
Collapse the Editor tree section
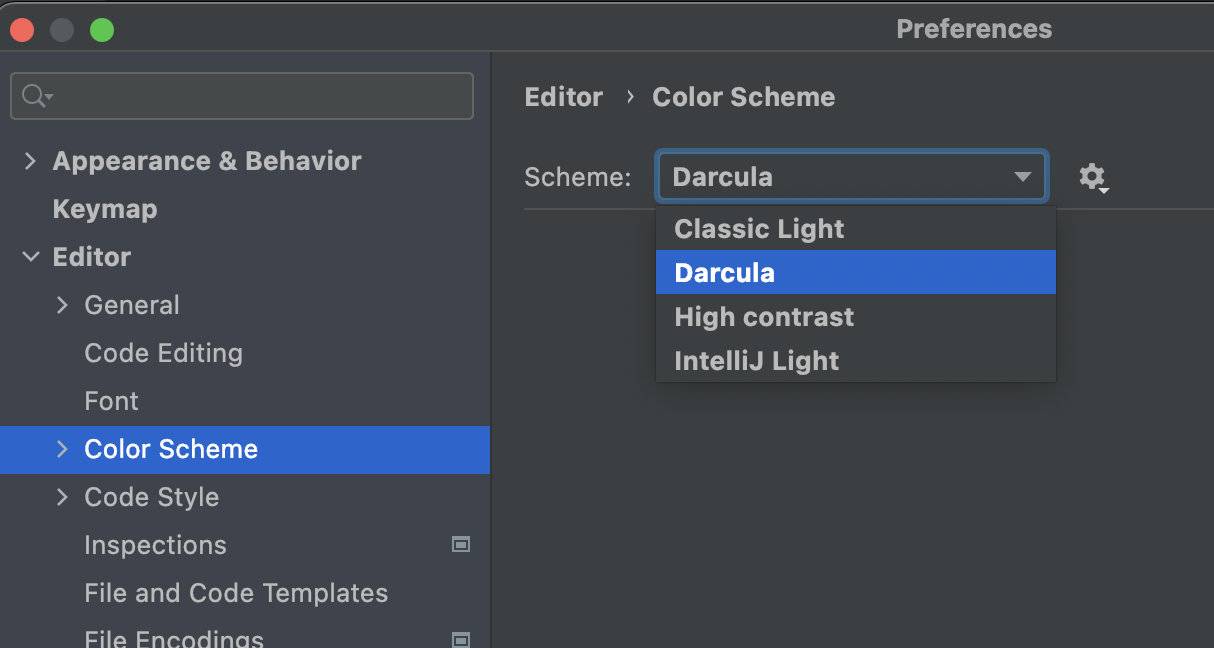(x=30, y=257)
